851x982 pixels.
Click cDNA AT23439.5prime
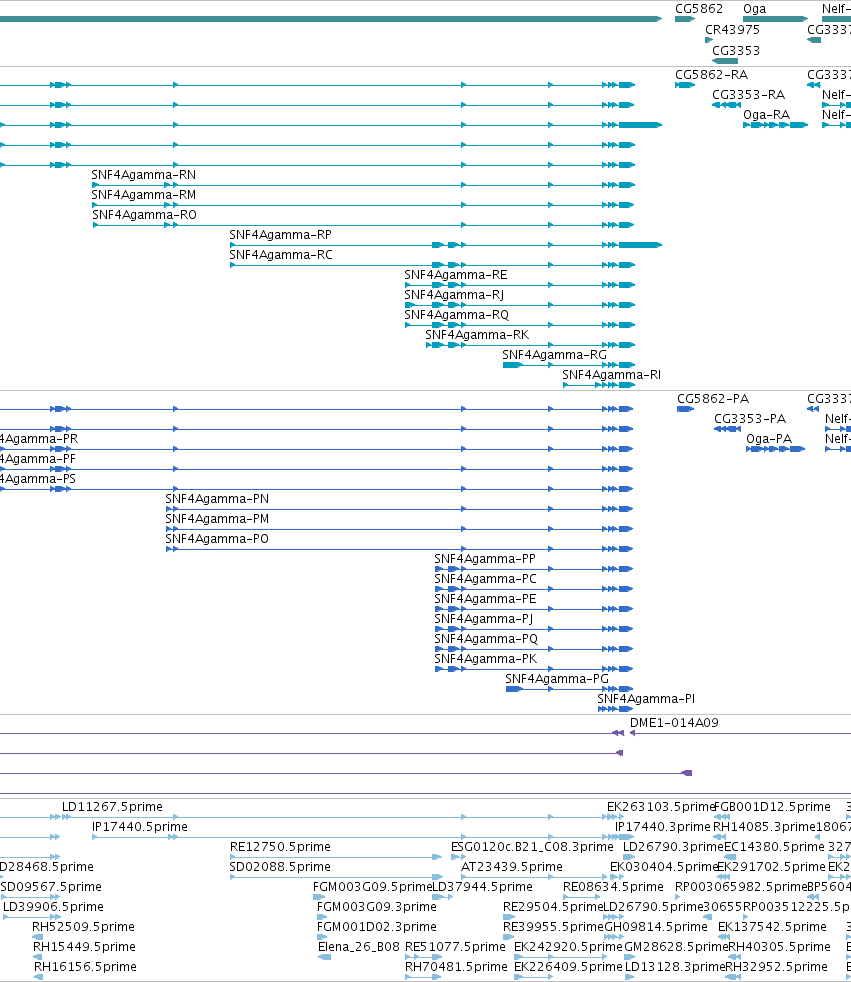(512, 867)
